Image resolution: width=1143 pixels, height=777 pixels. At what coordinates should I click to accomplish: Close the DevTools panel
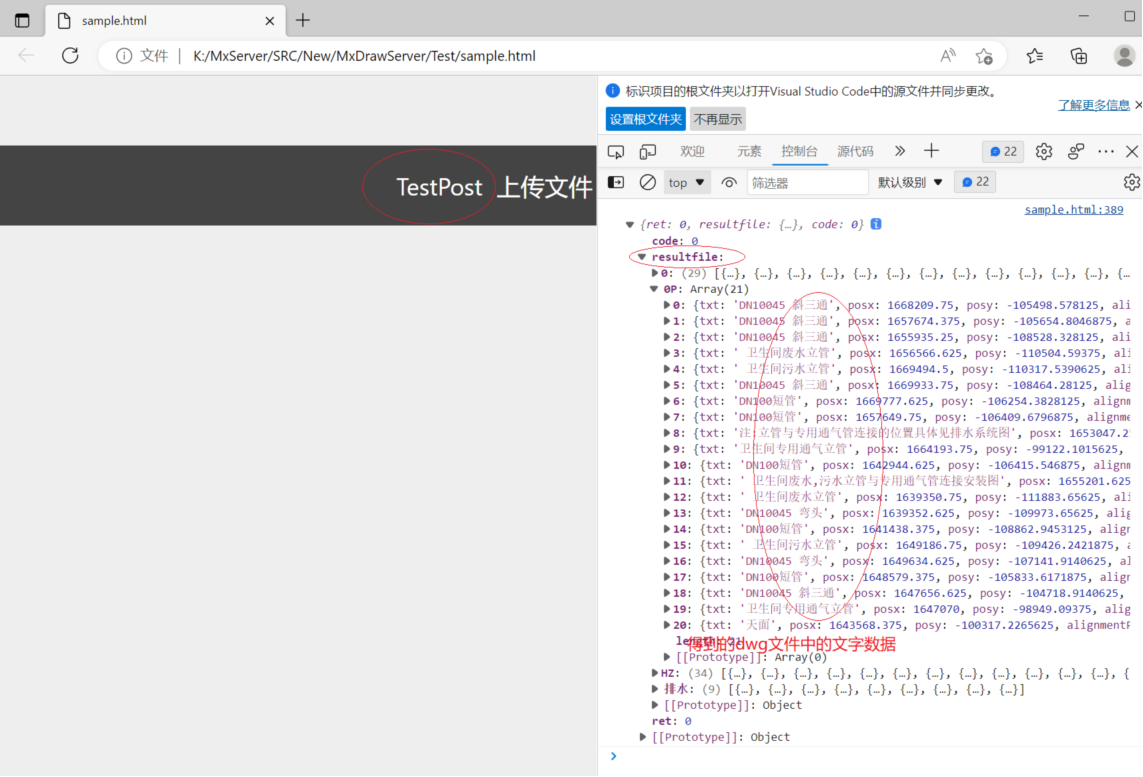coord(1132,152)
